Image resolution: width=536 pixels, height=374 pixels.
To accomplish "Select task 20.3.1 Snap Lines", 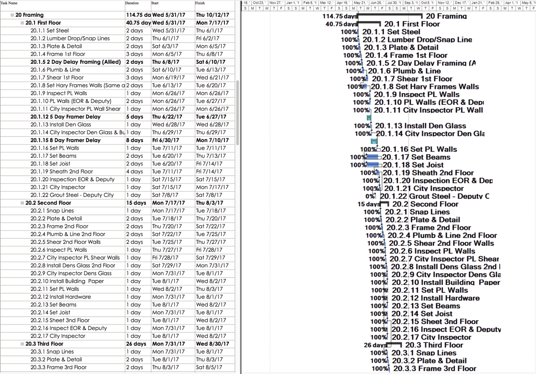I will pyautogui.click(x=52, y=352).
